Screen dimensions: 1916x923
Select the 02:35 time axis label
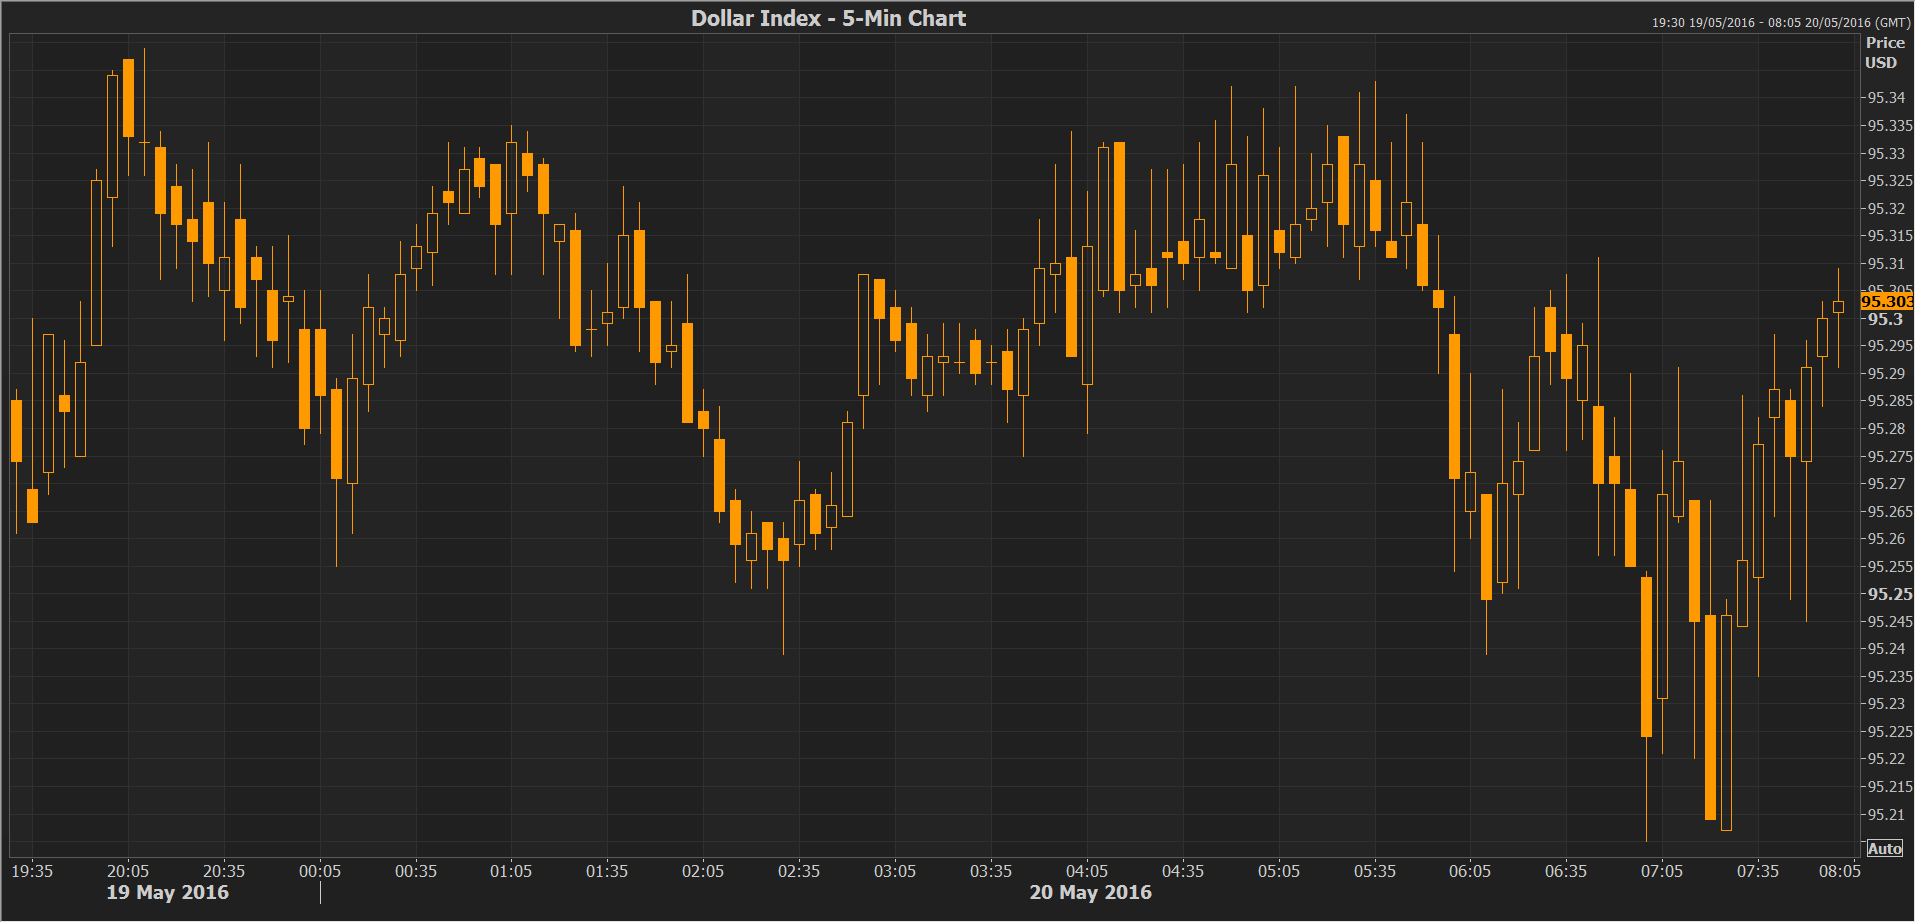[799, 871]
